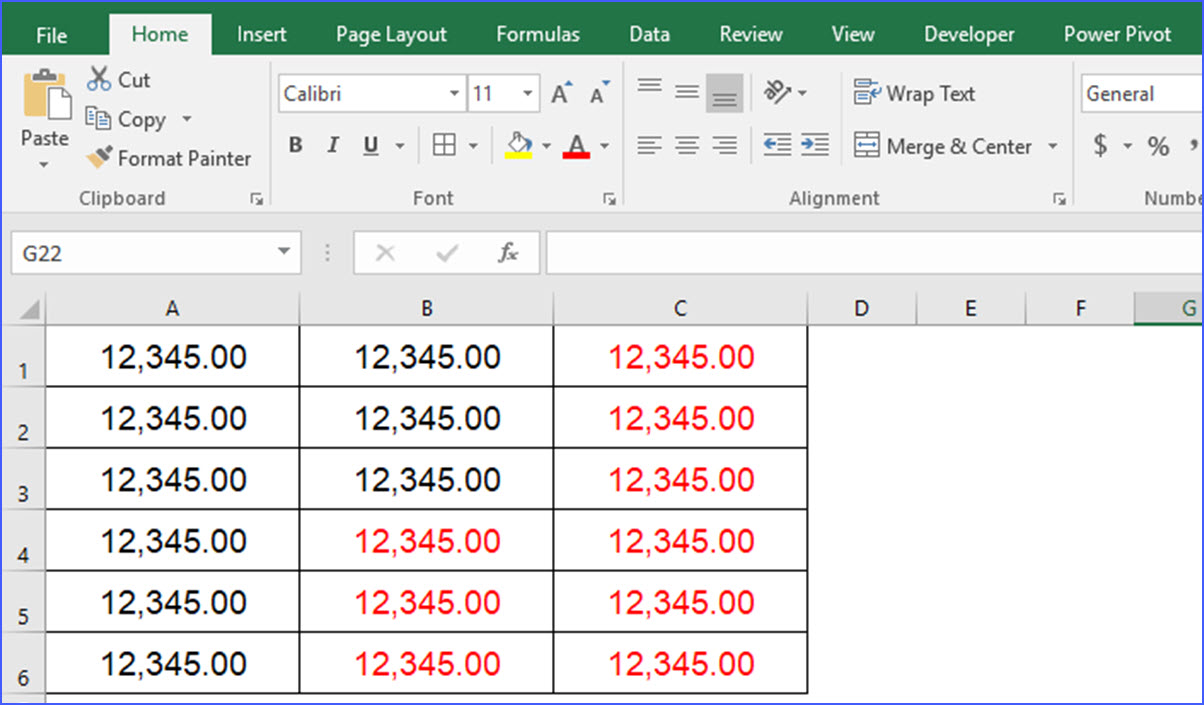Viewport: 1204px width, 705px height.
Task: Switch to the Formulas ribbon tab
Action: coord(537,33)
